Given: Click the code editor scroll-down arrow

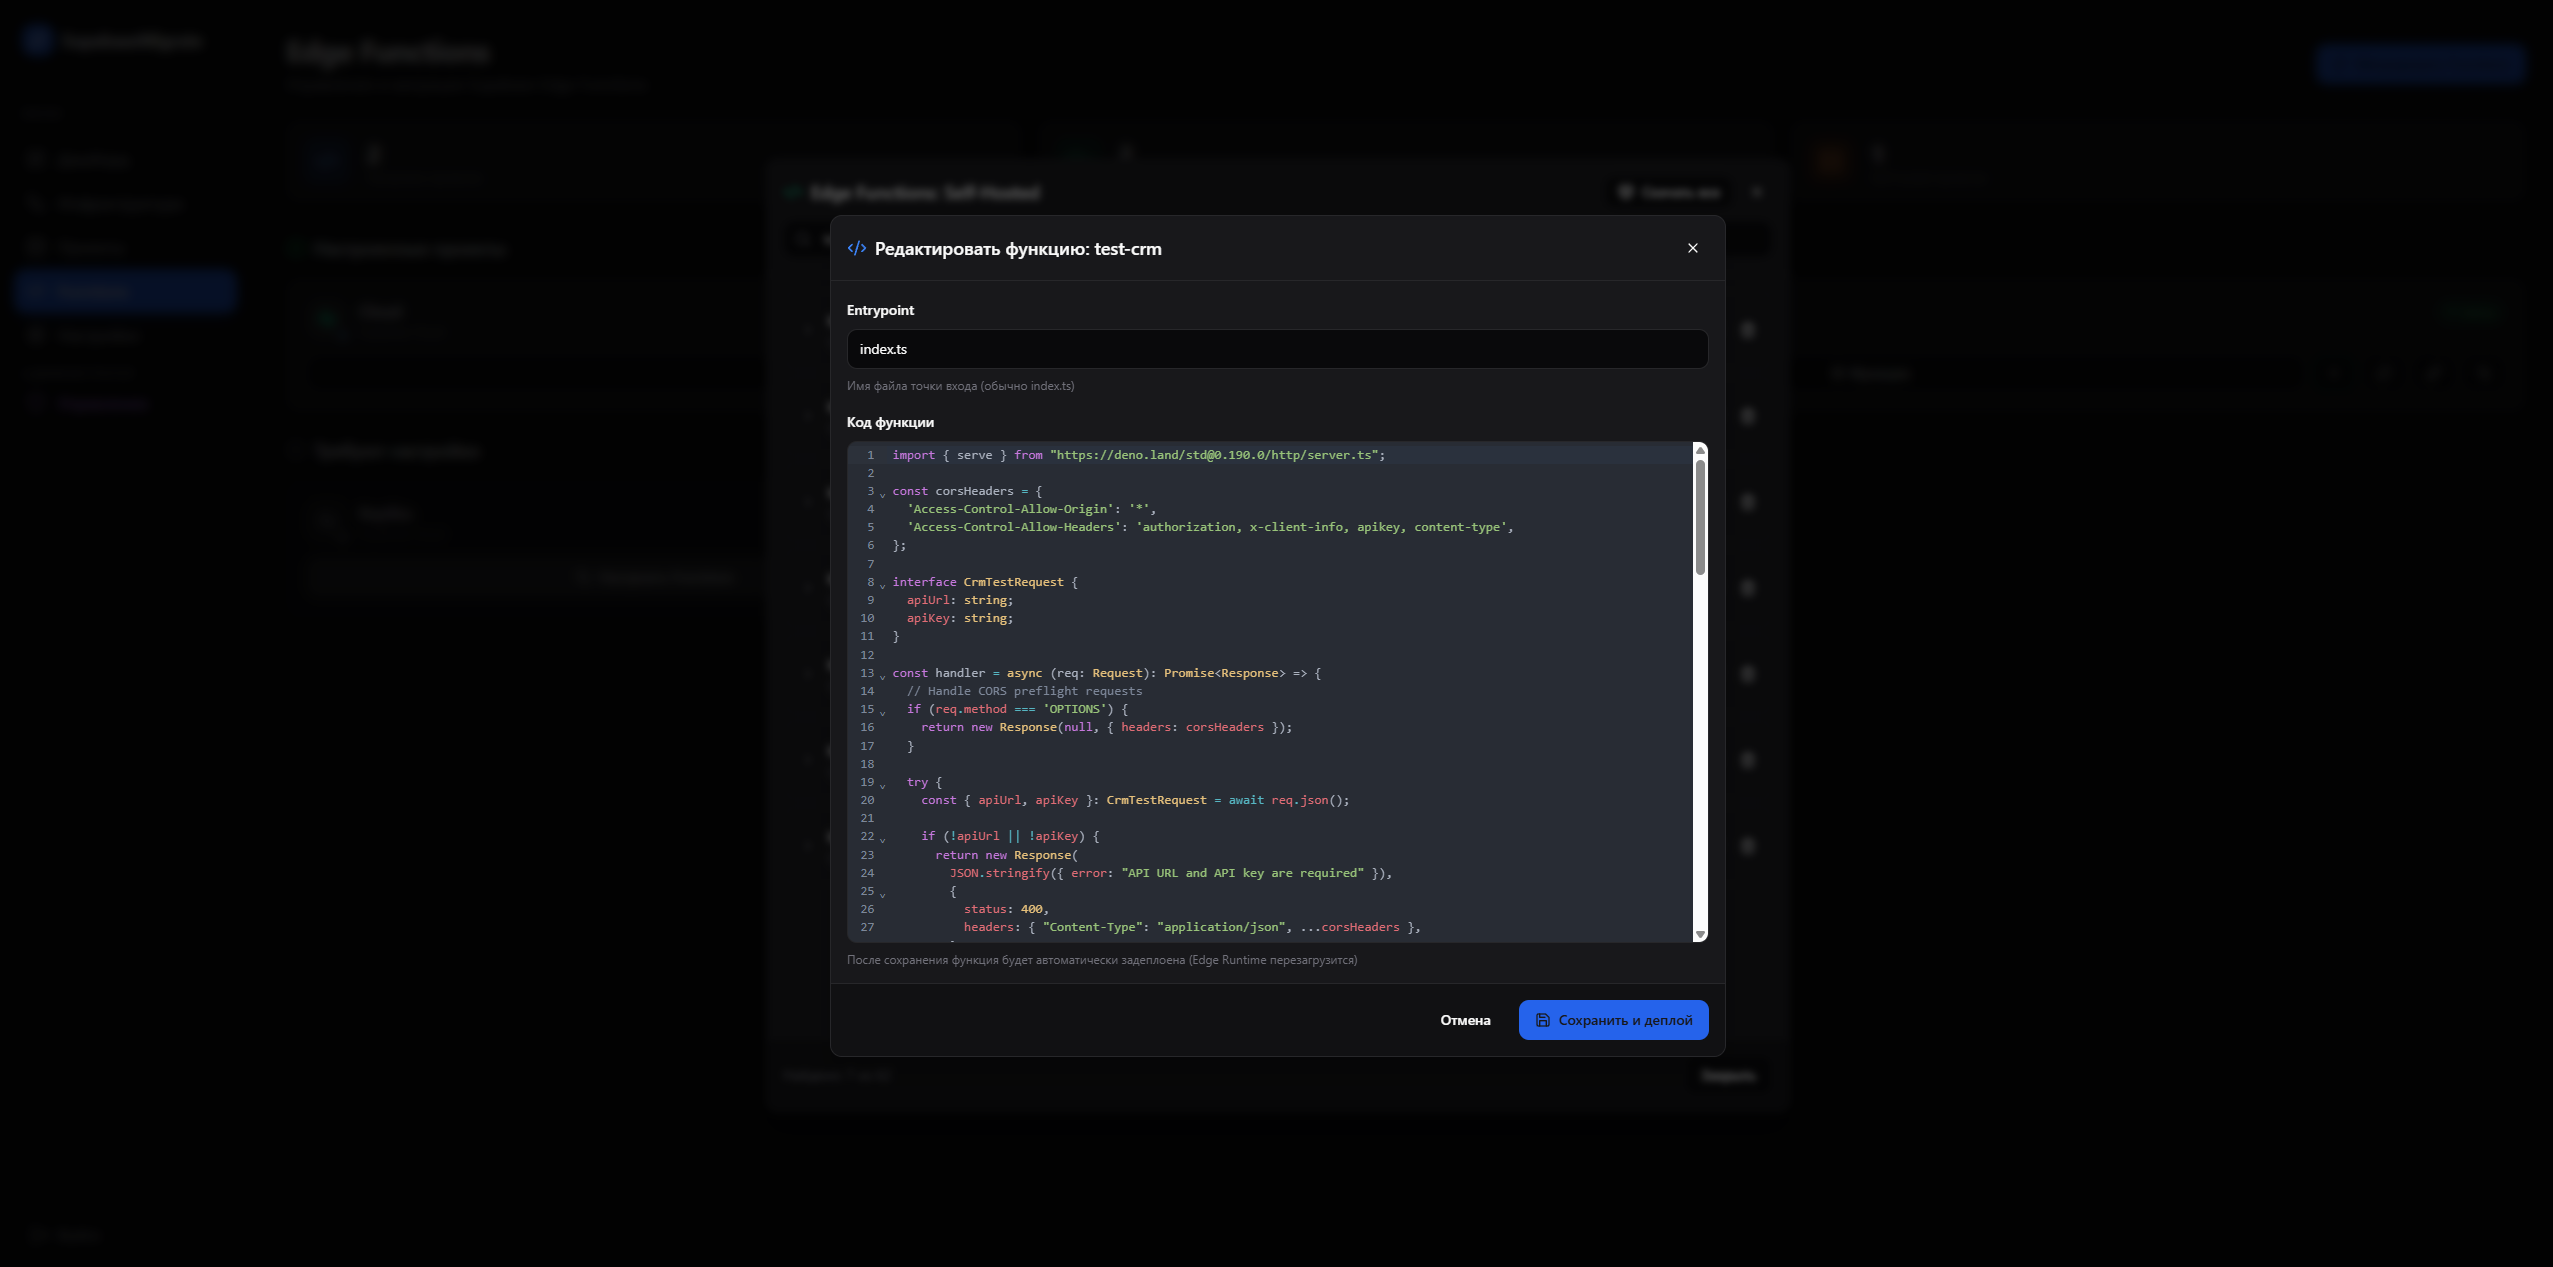Looking at the screenshot, I should (x=1700, y=934).
